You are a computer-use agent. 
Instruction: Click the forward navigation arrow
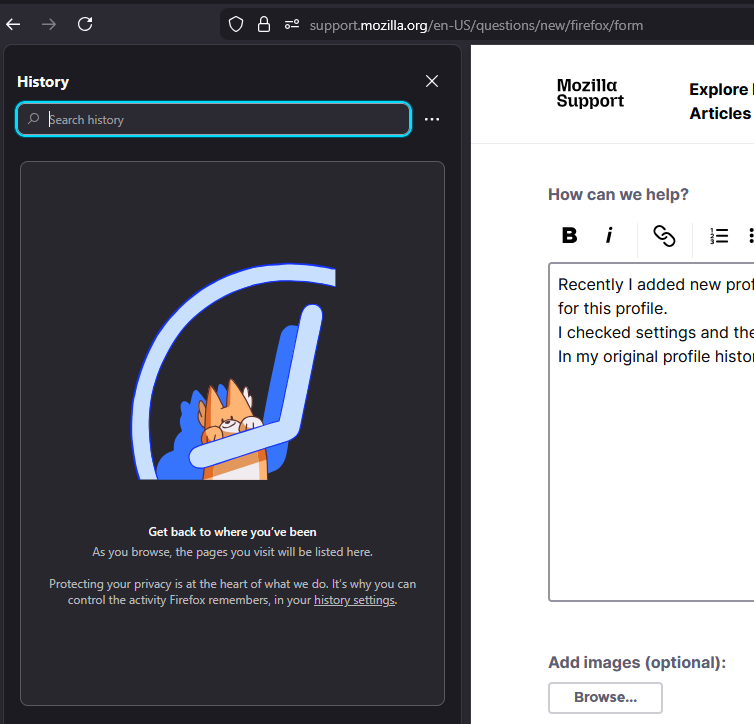tap(49, 24)
